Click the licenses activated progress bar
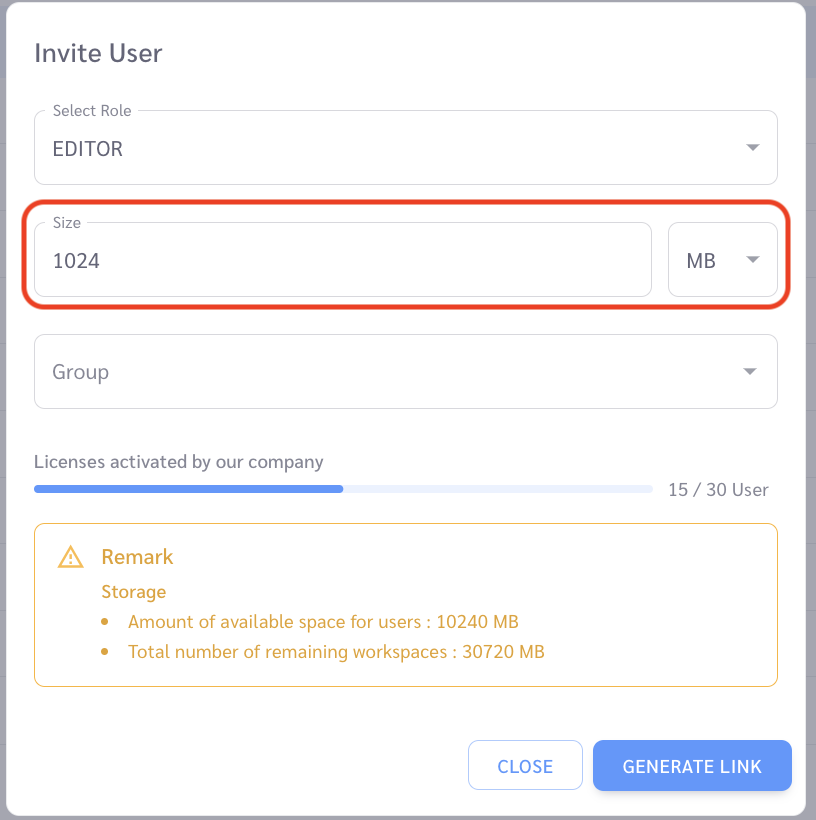The image size is (816, 820). point(343,489)
